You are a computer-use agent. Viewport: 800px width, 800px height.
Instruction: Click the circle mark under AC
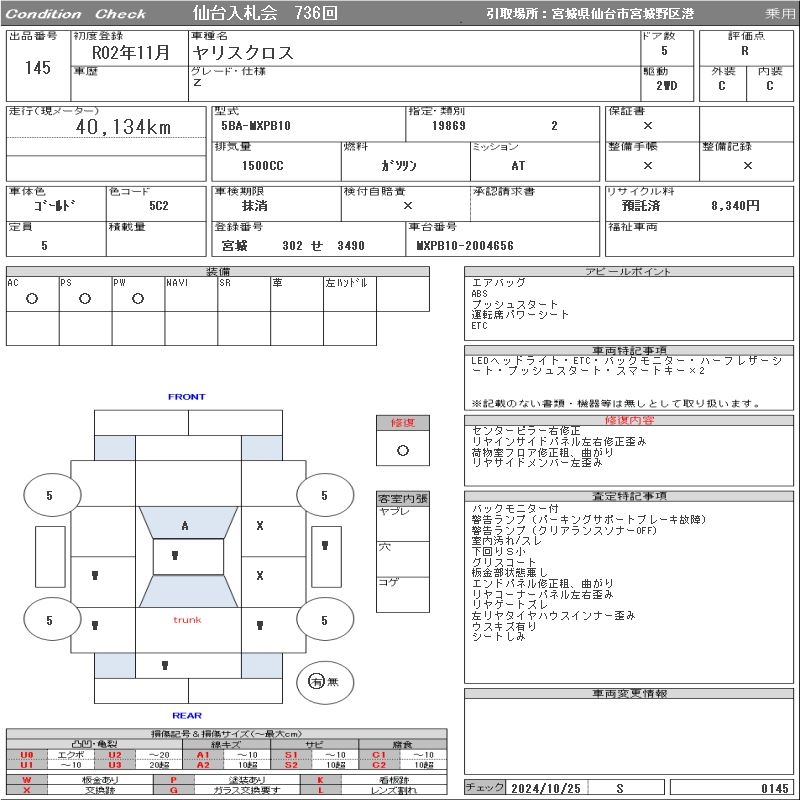pyautogui.click(x=32, y=299)
